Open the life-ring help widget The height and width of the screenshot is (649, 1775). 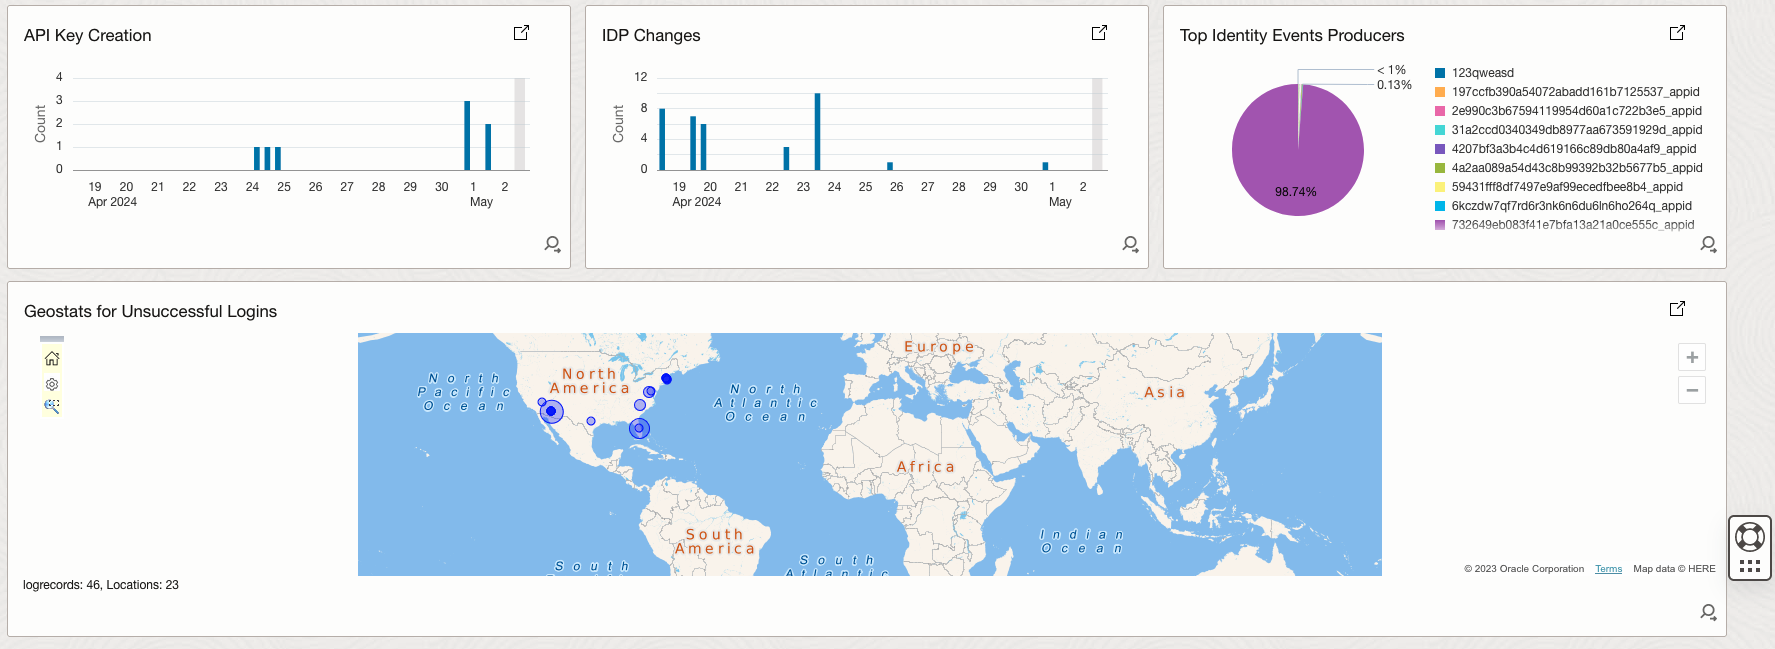(1750, 537)
